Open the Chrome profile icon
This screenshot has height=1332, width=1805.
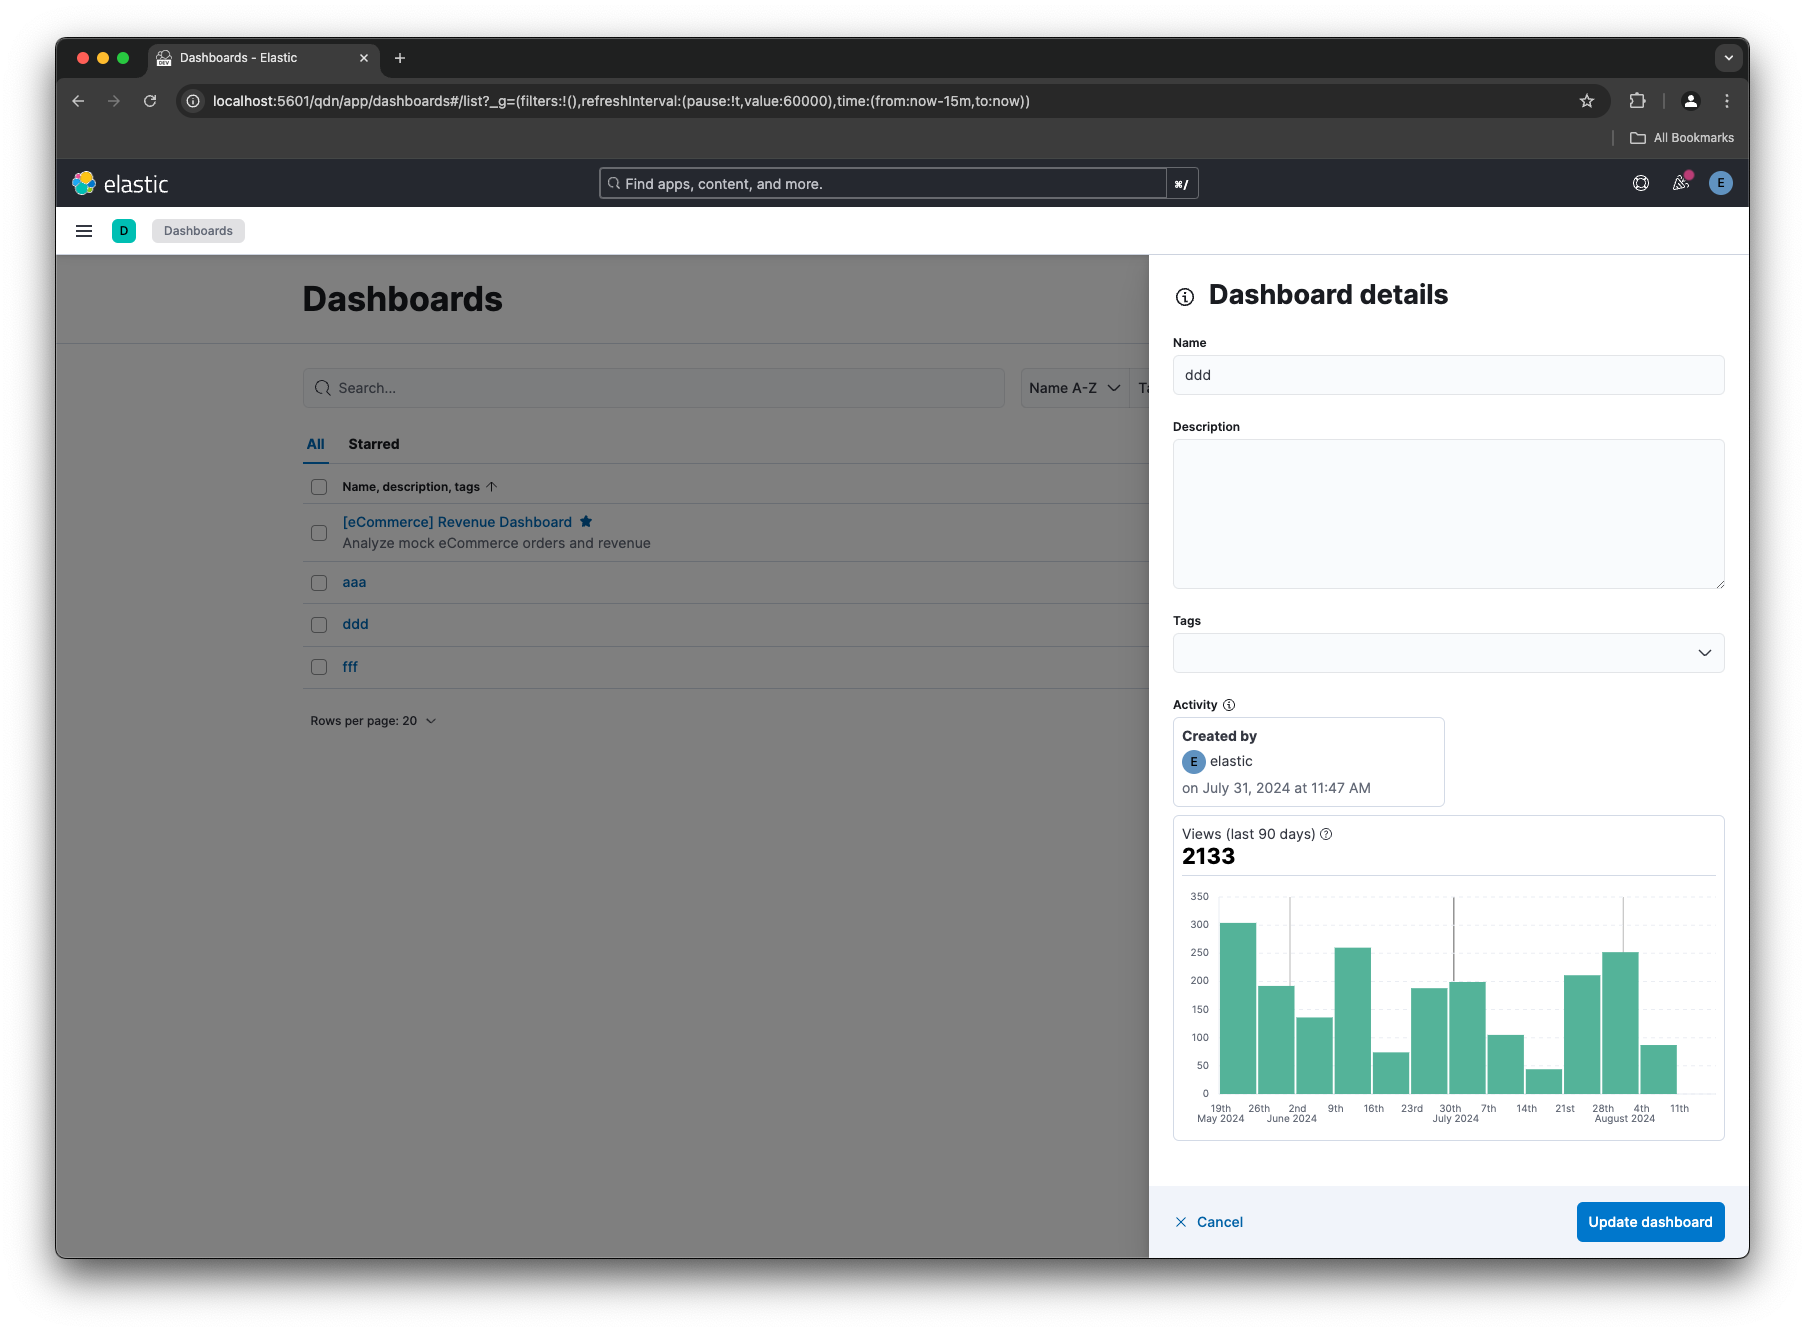(1691, 101)
